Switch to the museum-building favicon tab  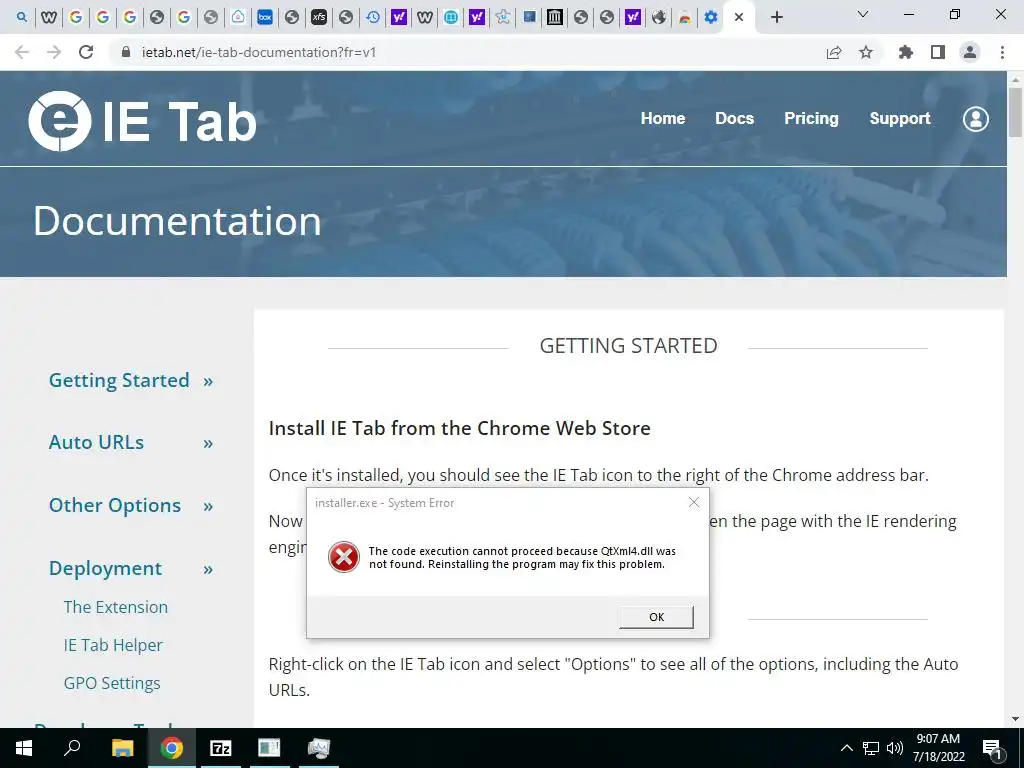554,17
